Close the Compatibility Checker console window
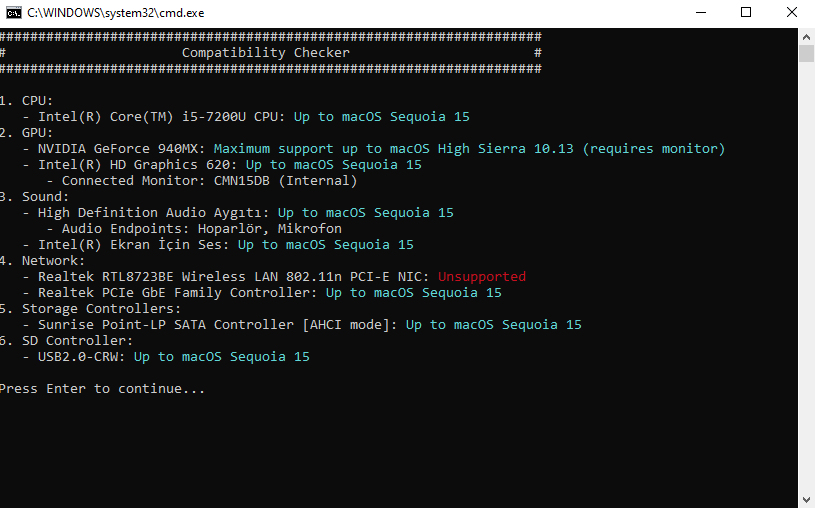The height and width of the screenshot is (508, 815). pos(792,13)
